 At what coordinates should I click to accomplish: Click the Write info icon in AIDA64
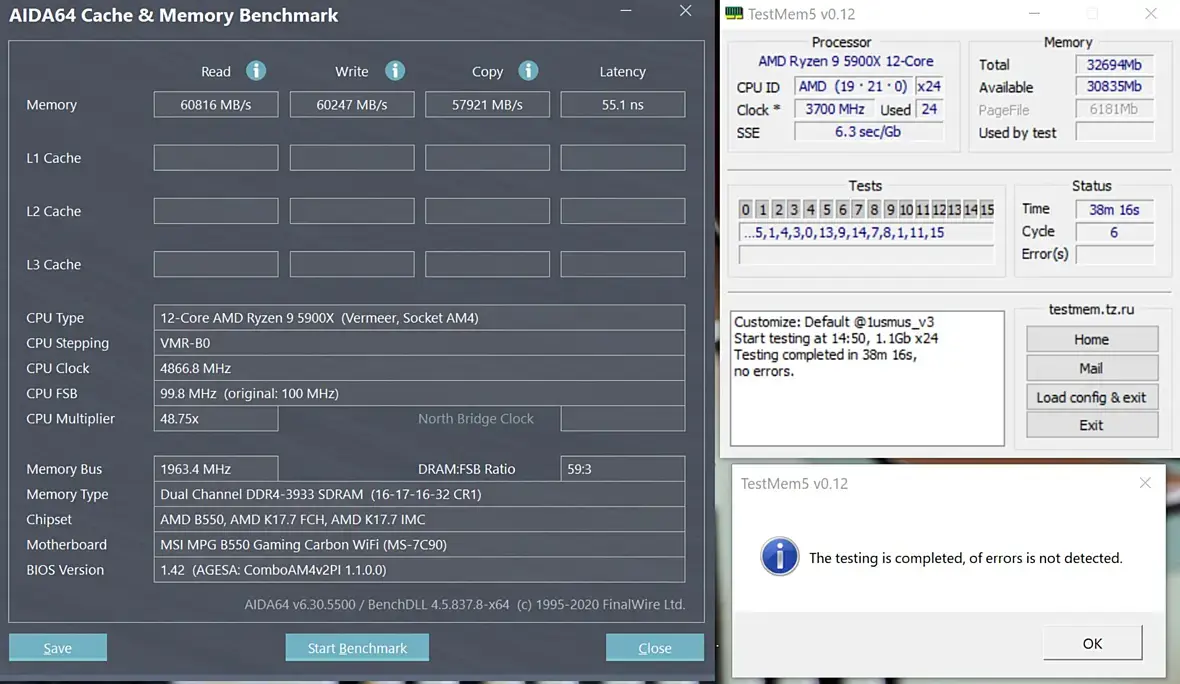coord(395,71)
